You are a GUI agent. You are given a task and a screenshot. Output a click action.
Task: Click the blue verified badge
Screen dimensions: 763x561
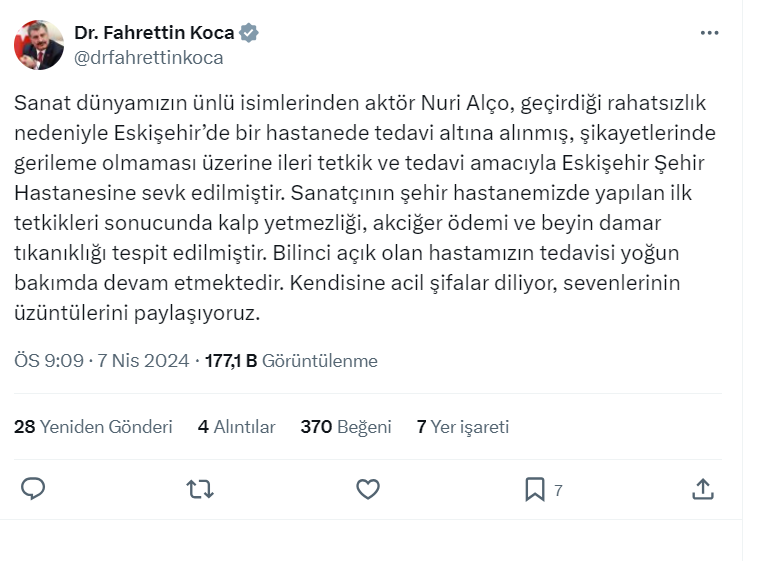(249, 33)
